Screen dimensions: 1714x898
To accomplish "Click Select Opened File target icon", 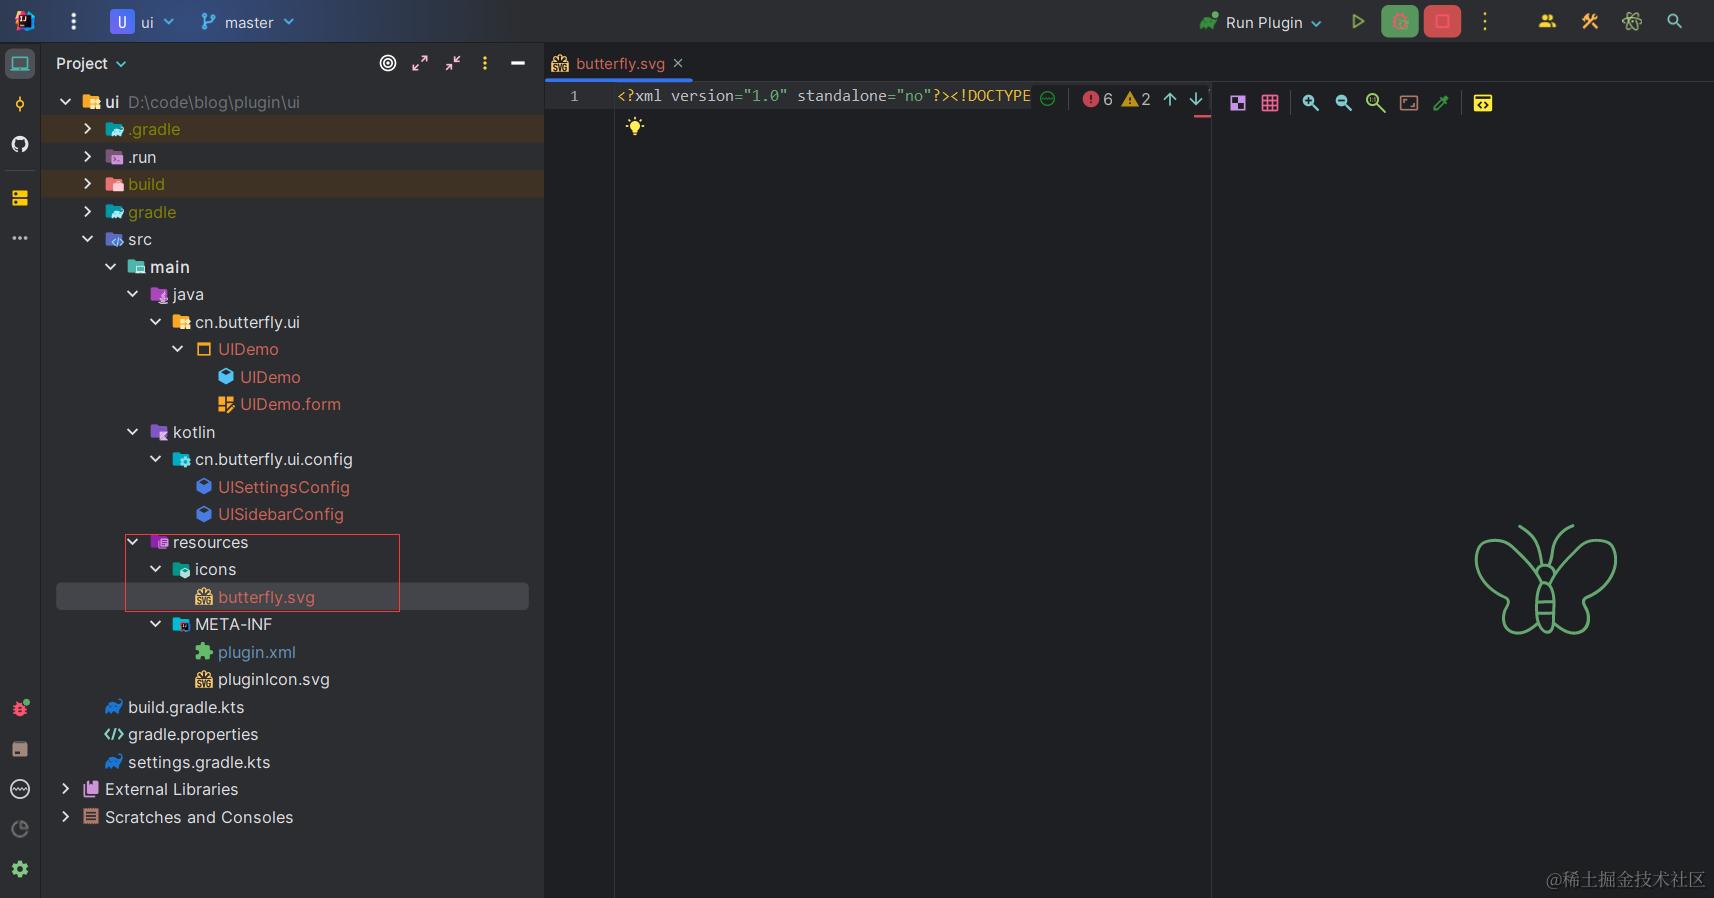I will tap(388, 63).
